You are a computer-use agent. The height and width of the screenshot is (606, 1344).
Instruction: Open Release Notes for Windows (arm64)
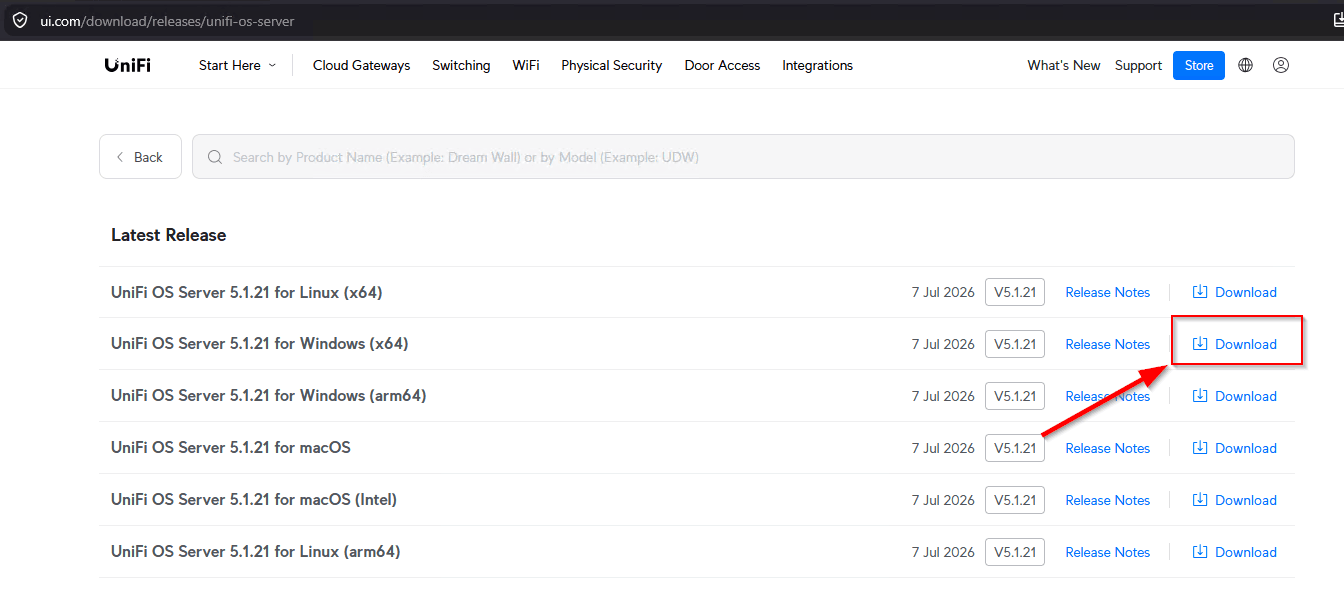(x=1108, y=396)
